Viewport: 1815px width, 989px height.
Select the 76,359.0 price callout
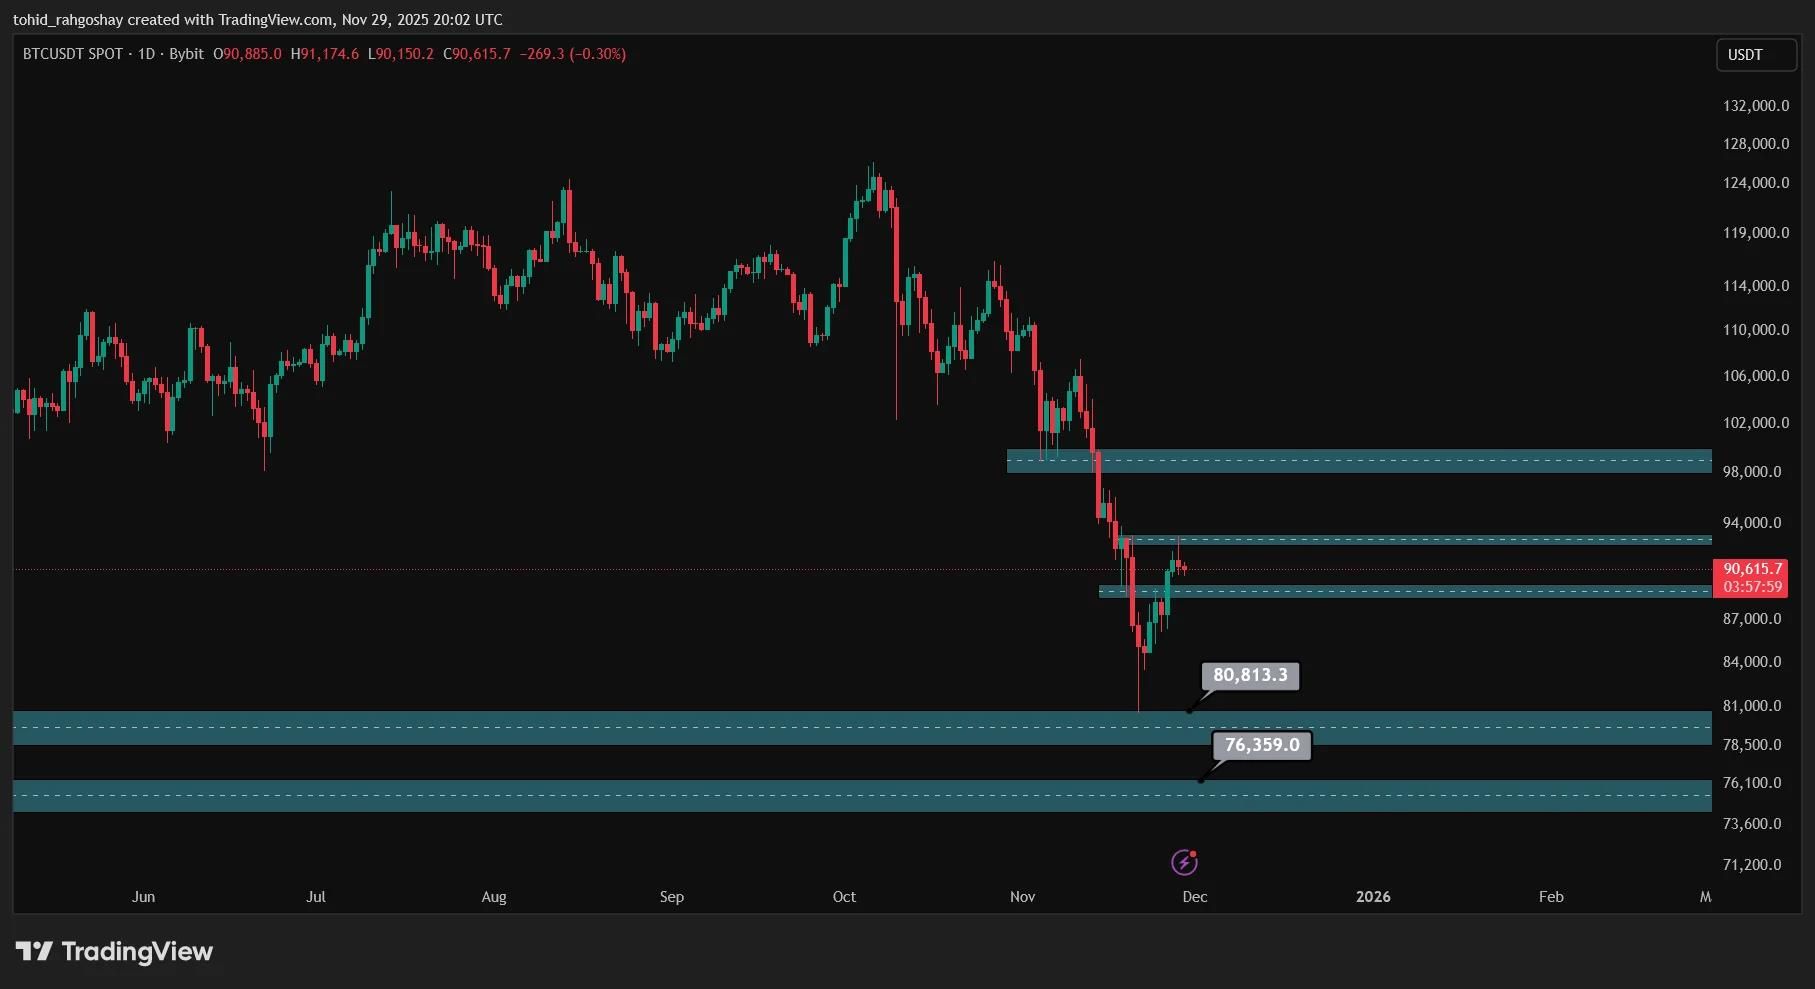(1261, 745)
